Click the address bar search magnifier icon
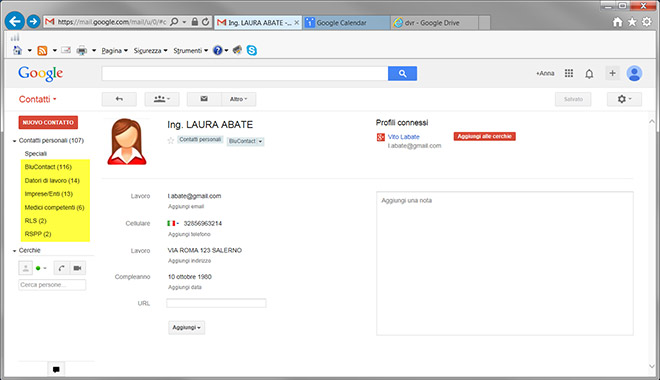 point(174,22)
